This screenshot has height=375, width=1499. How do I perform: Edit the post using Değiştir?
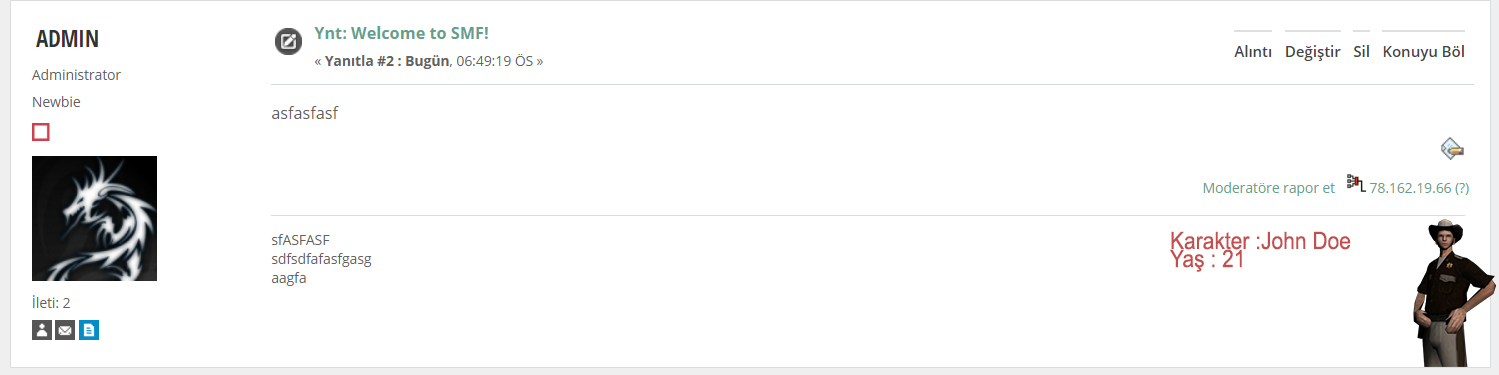[1313, 52]
